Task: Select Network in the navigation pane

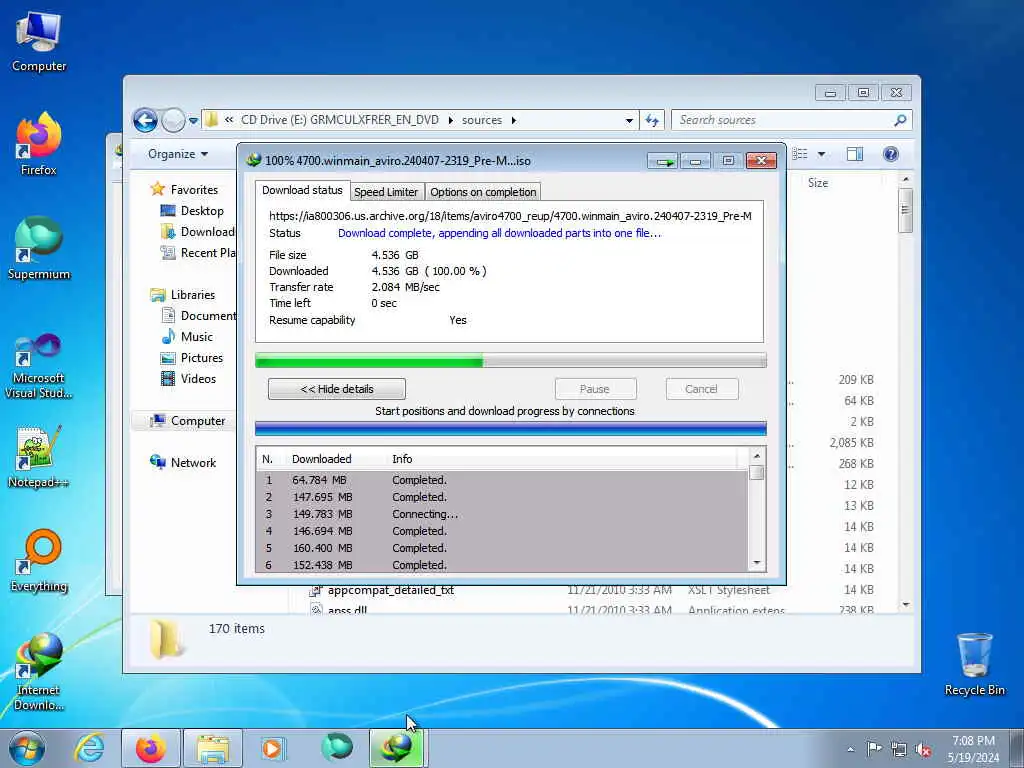Action: point(193,463)
